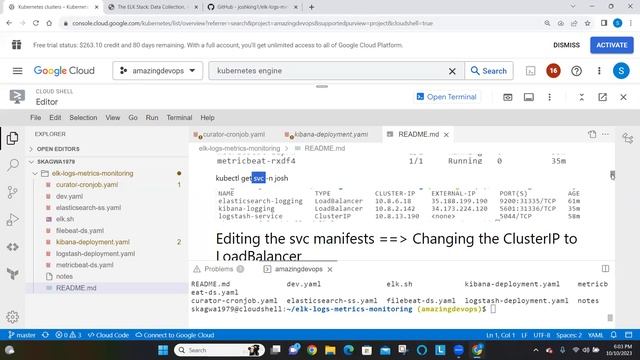Click the Search button
Image resolution: width=640 pixels, height=360 pixels.
[489, 71]
